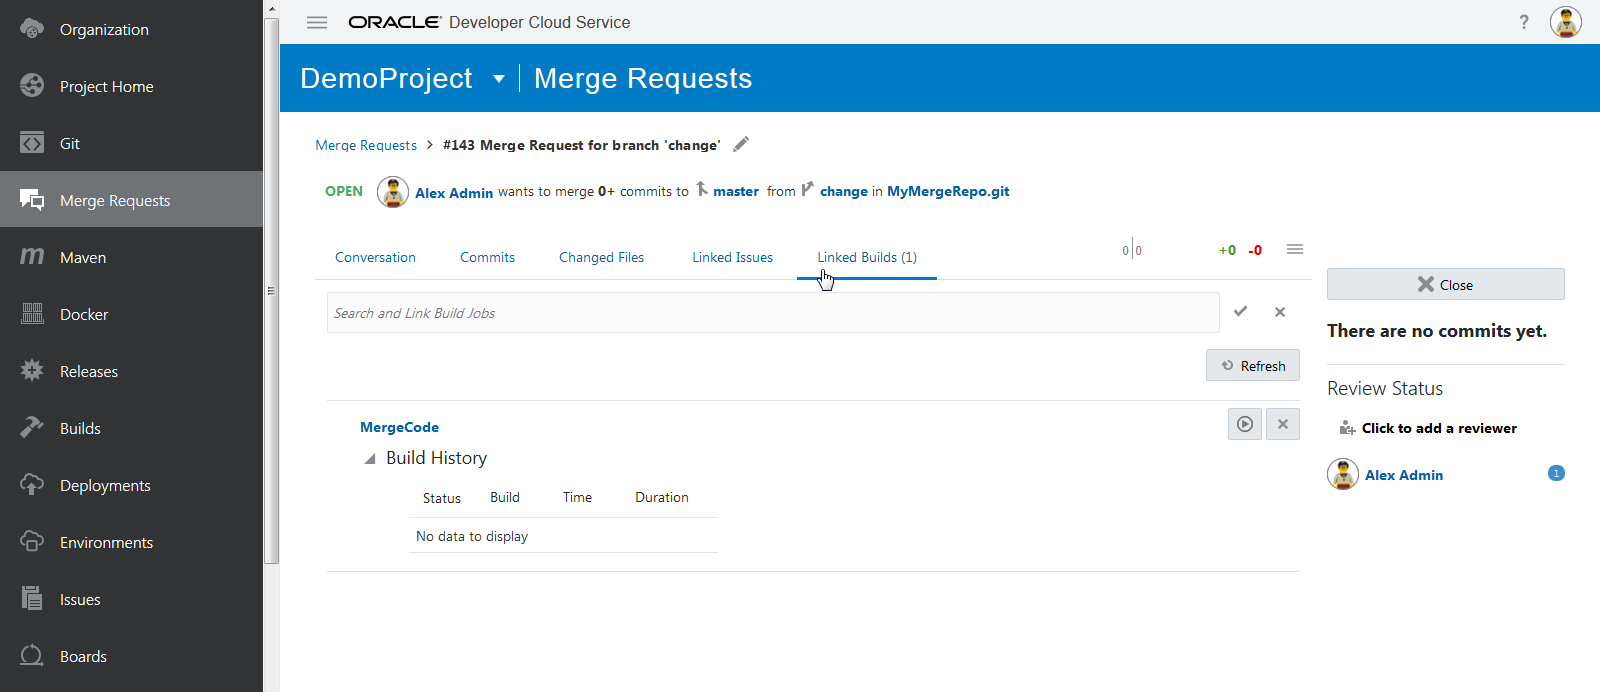The height and width of the screenshot is (692, 1600).
Task: Open the merge request options menu icon
Action: click(x=1295, y=249)
